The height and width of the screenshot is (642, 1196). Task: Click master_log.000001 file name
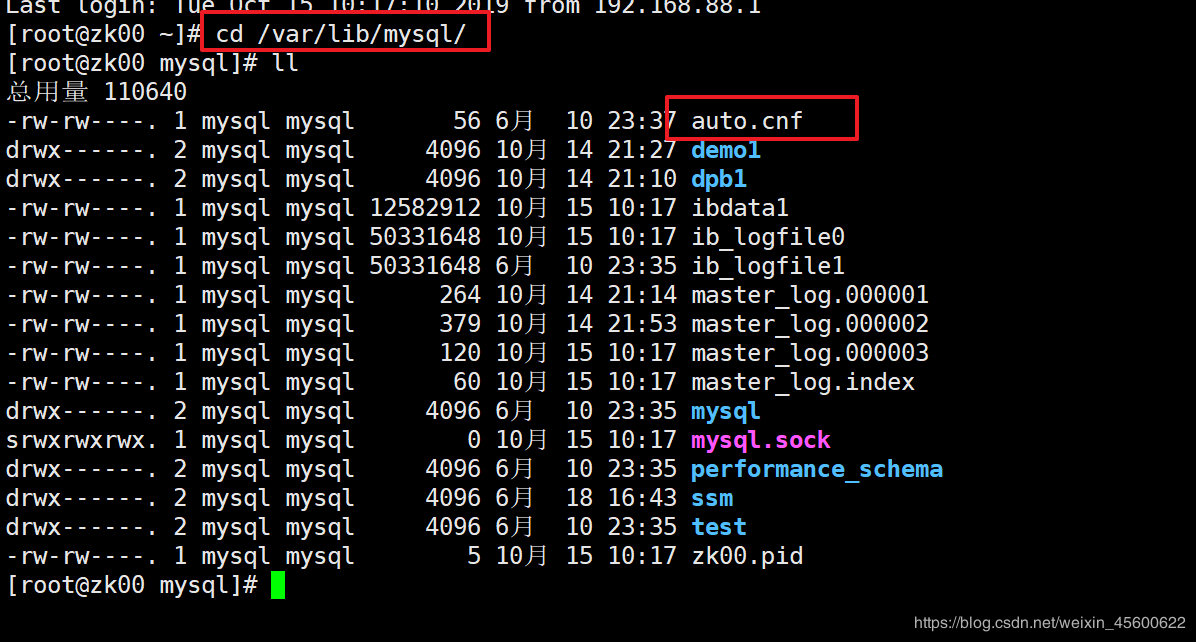pos(809,294)
